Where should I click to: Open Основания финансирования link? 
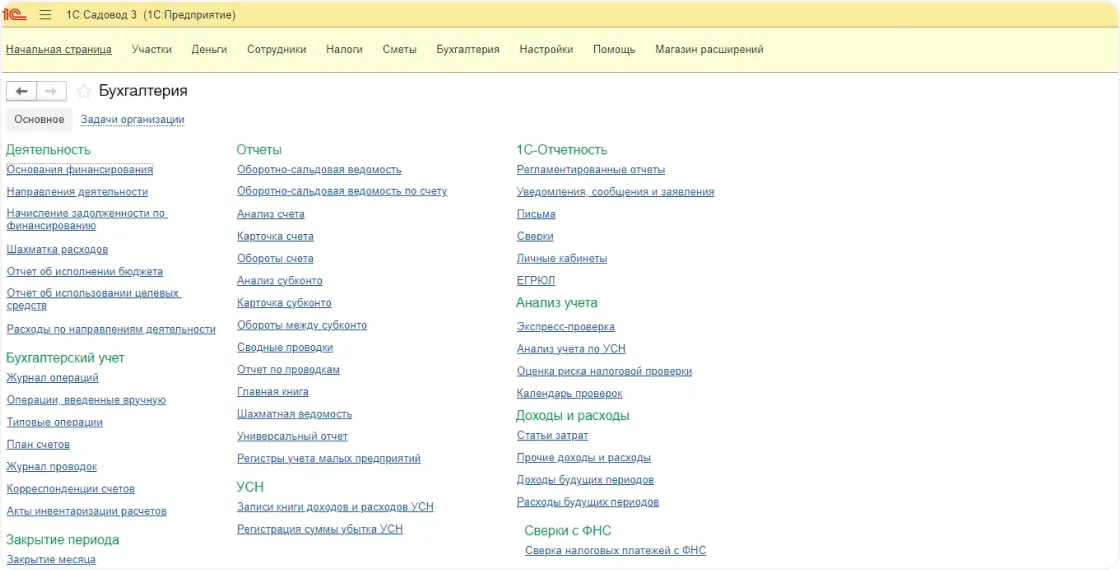point(79,170)
